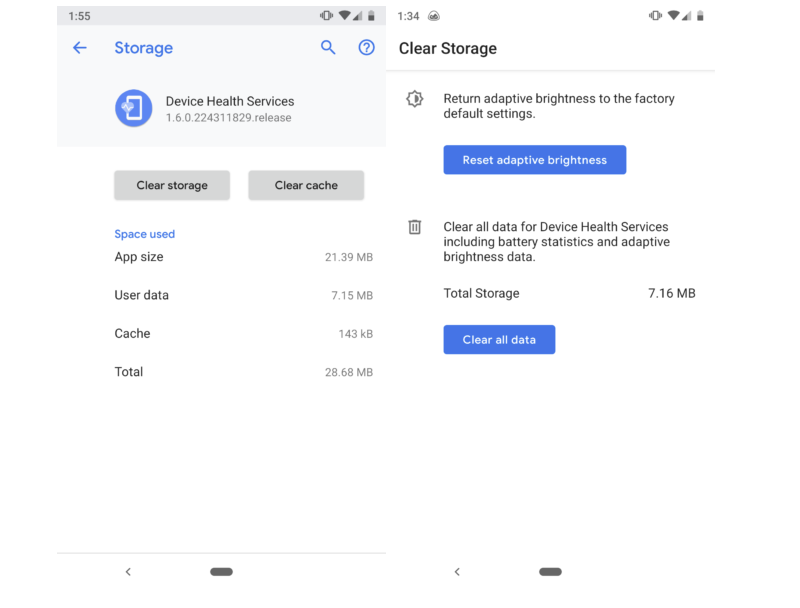Select the Total label

point(129,372)
